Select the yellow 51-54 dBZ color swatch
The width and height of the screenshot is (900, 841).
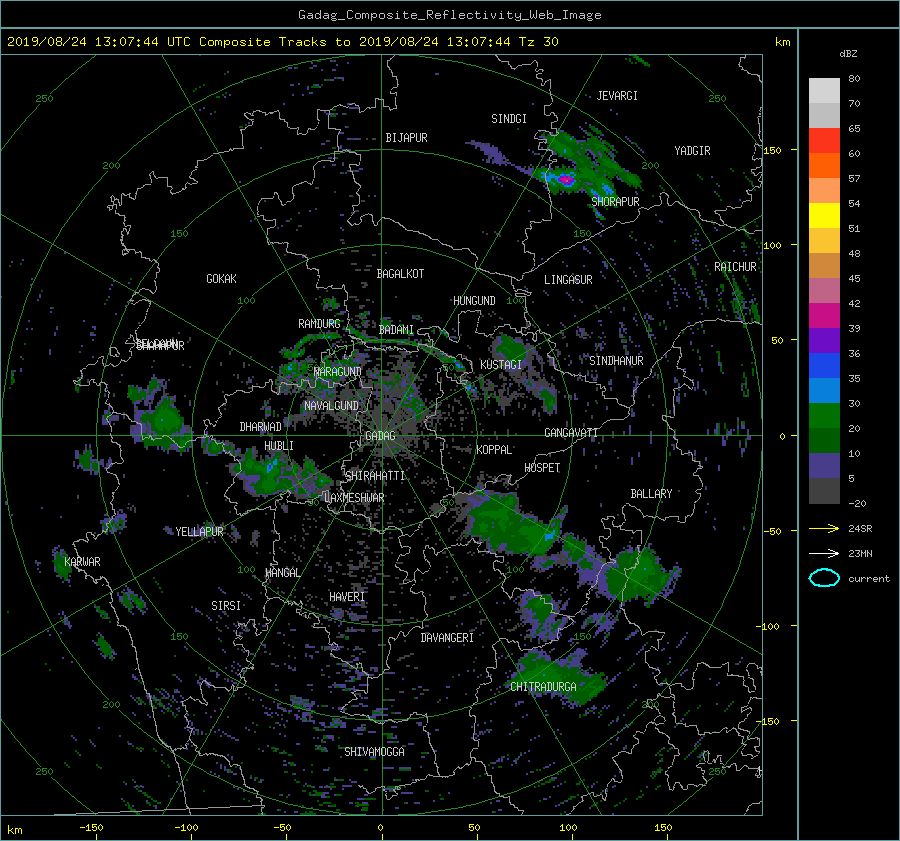[824, 216]
